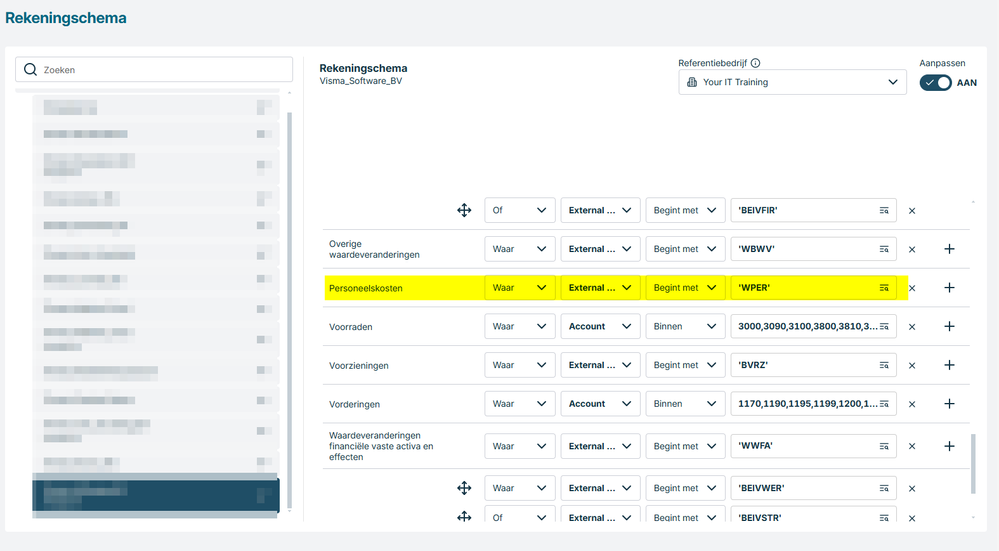Add condition to Overige waardeveranderingen row
The image size is (999, 551).
point(949,249)
